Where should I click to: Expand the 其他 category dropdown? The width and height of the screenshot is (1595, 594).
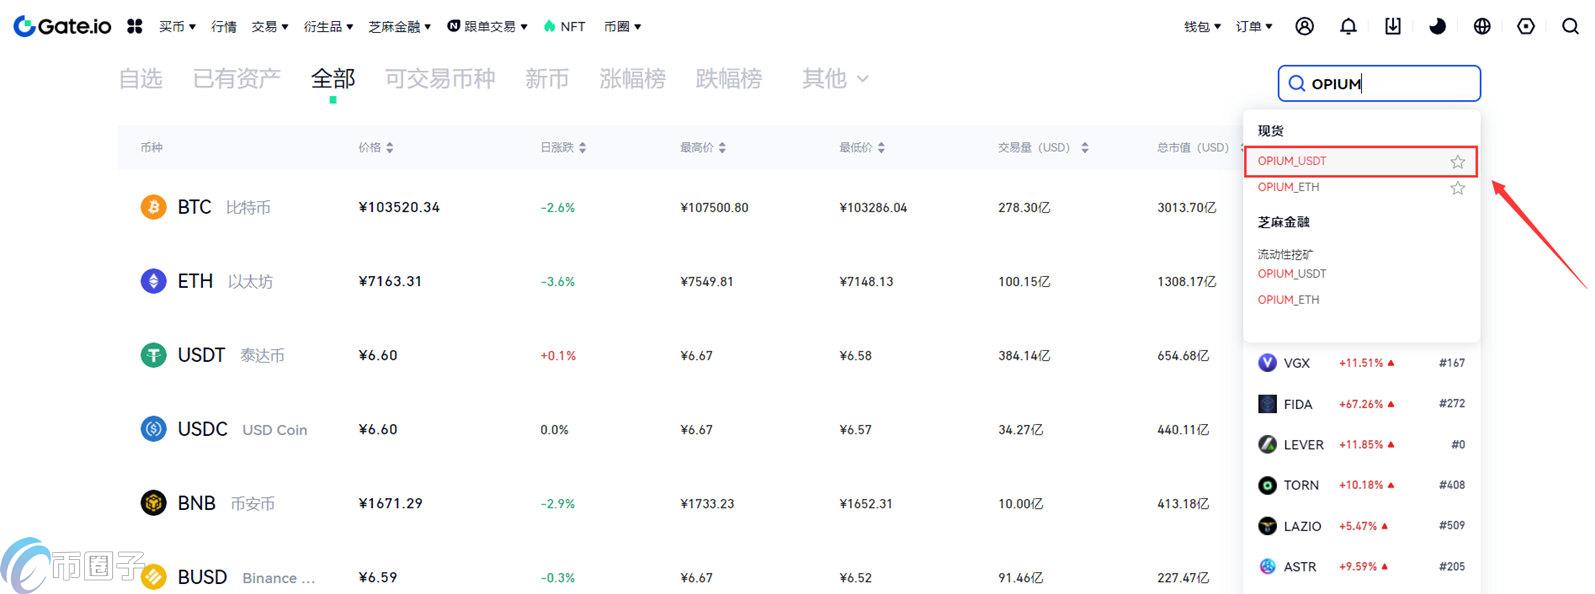point(835,78)
